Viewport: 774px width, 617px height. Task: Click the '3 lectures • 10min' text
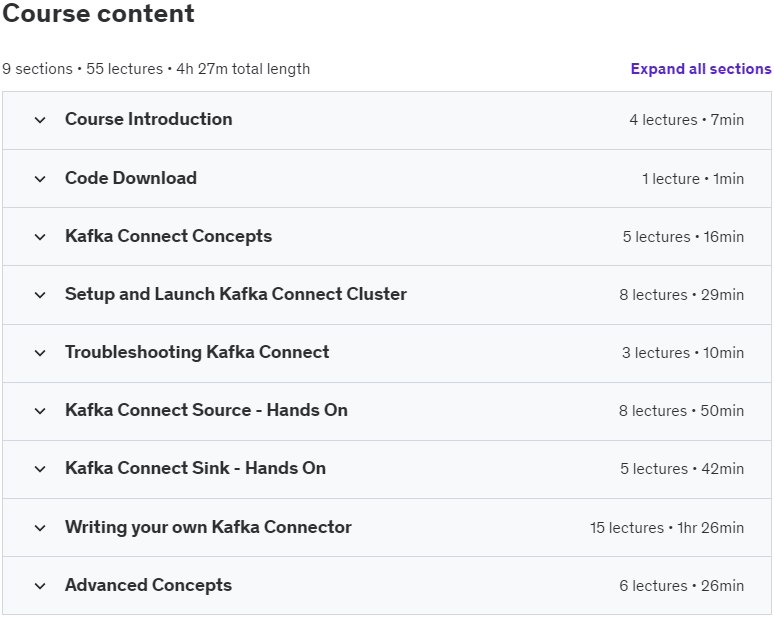point(683,353)
